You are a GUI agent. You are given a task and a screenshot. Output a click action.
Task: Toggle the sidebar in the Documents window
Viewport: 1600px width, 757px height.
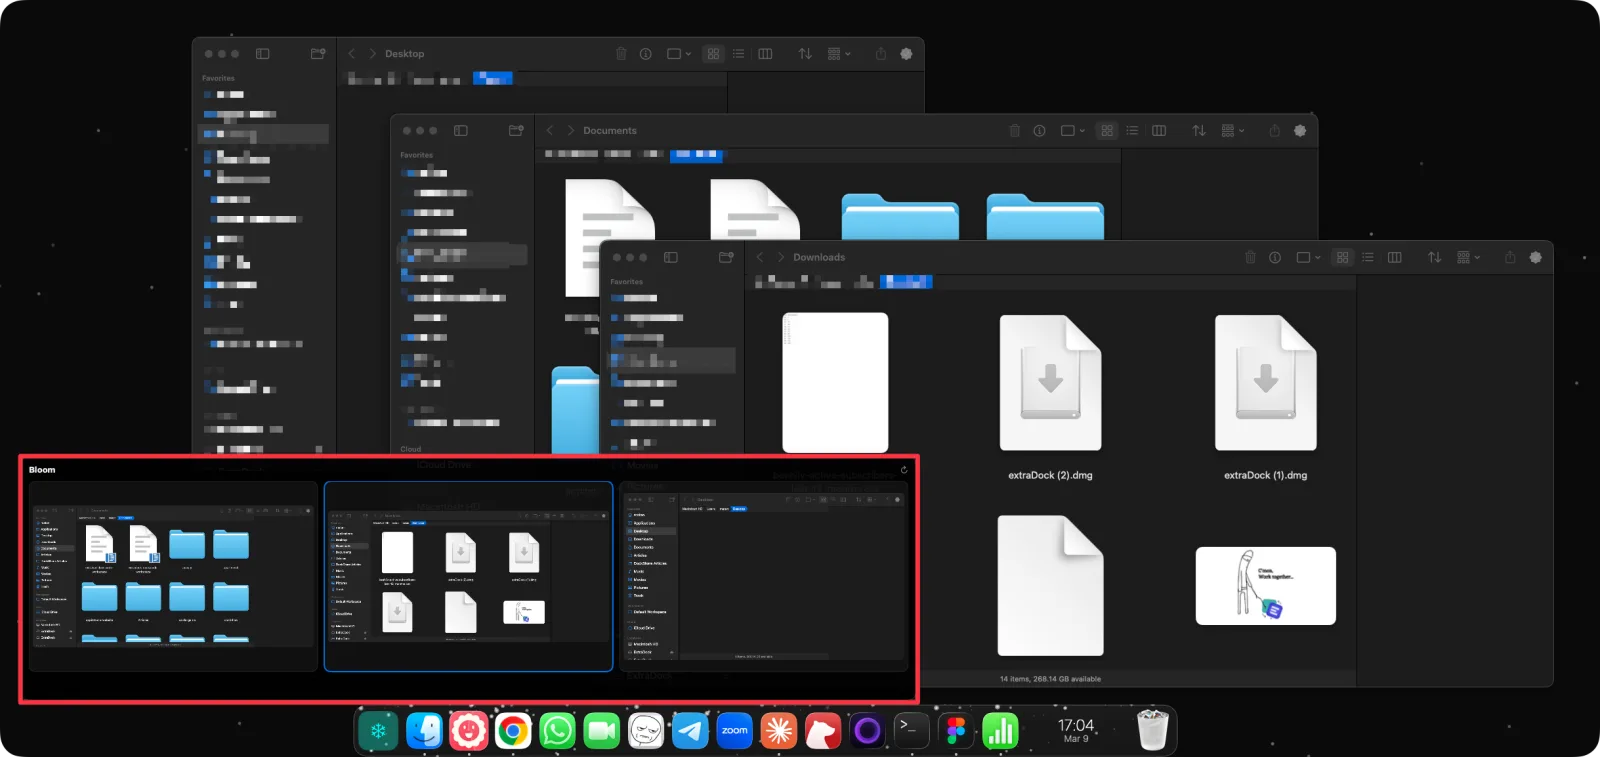point(461,130)
